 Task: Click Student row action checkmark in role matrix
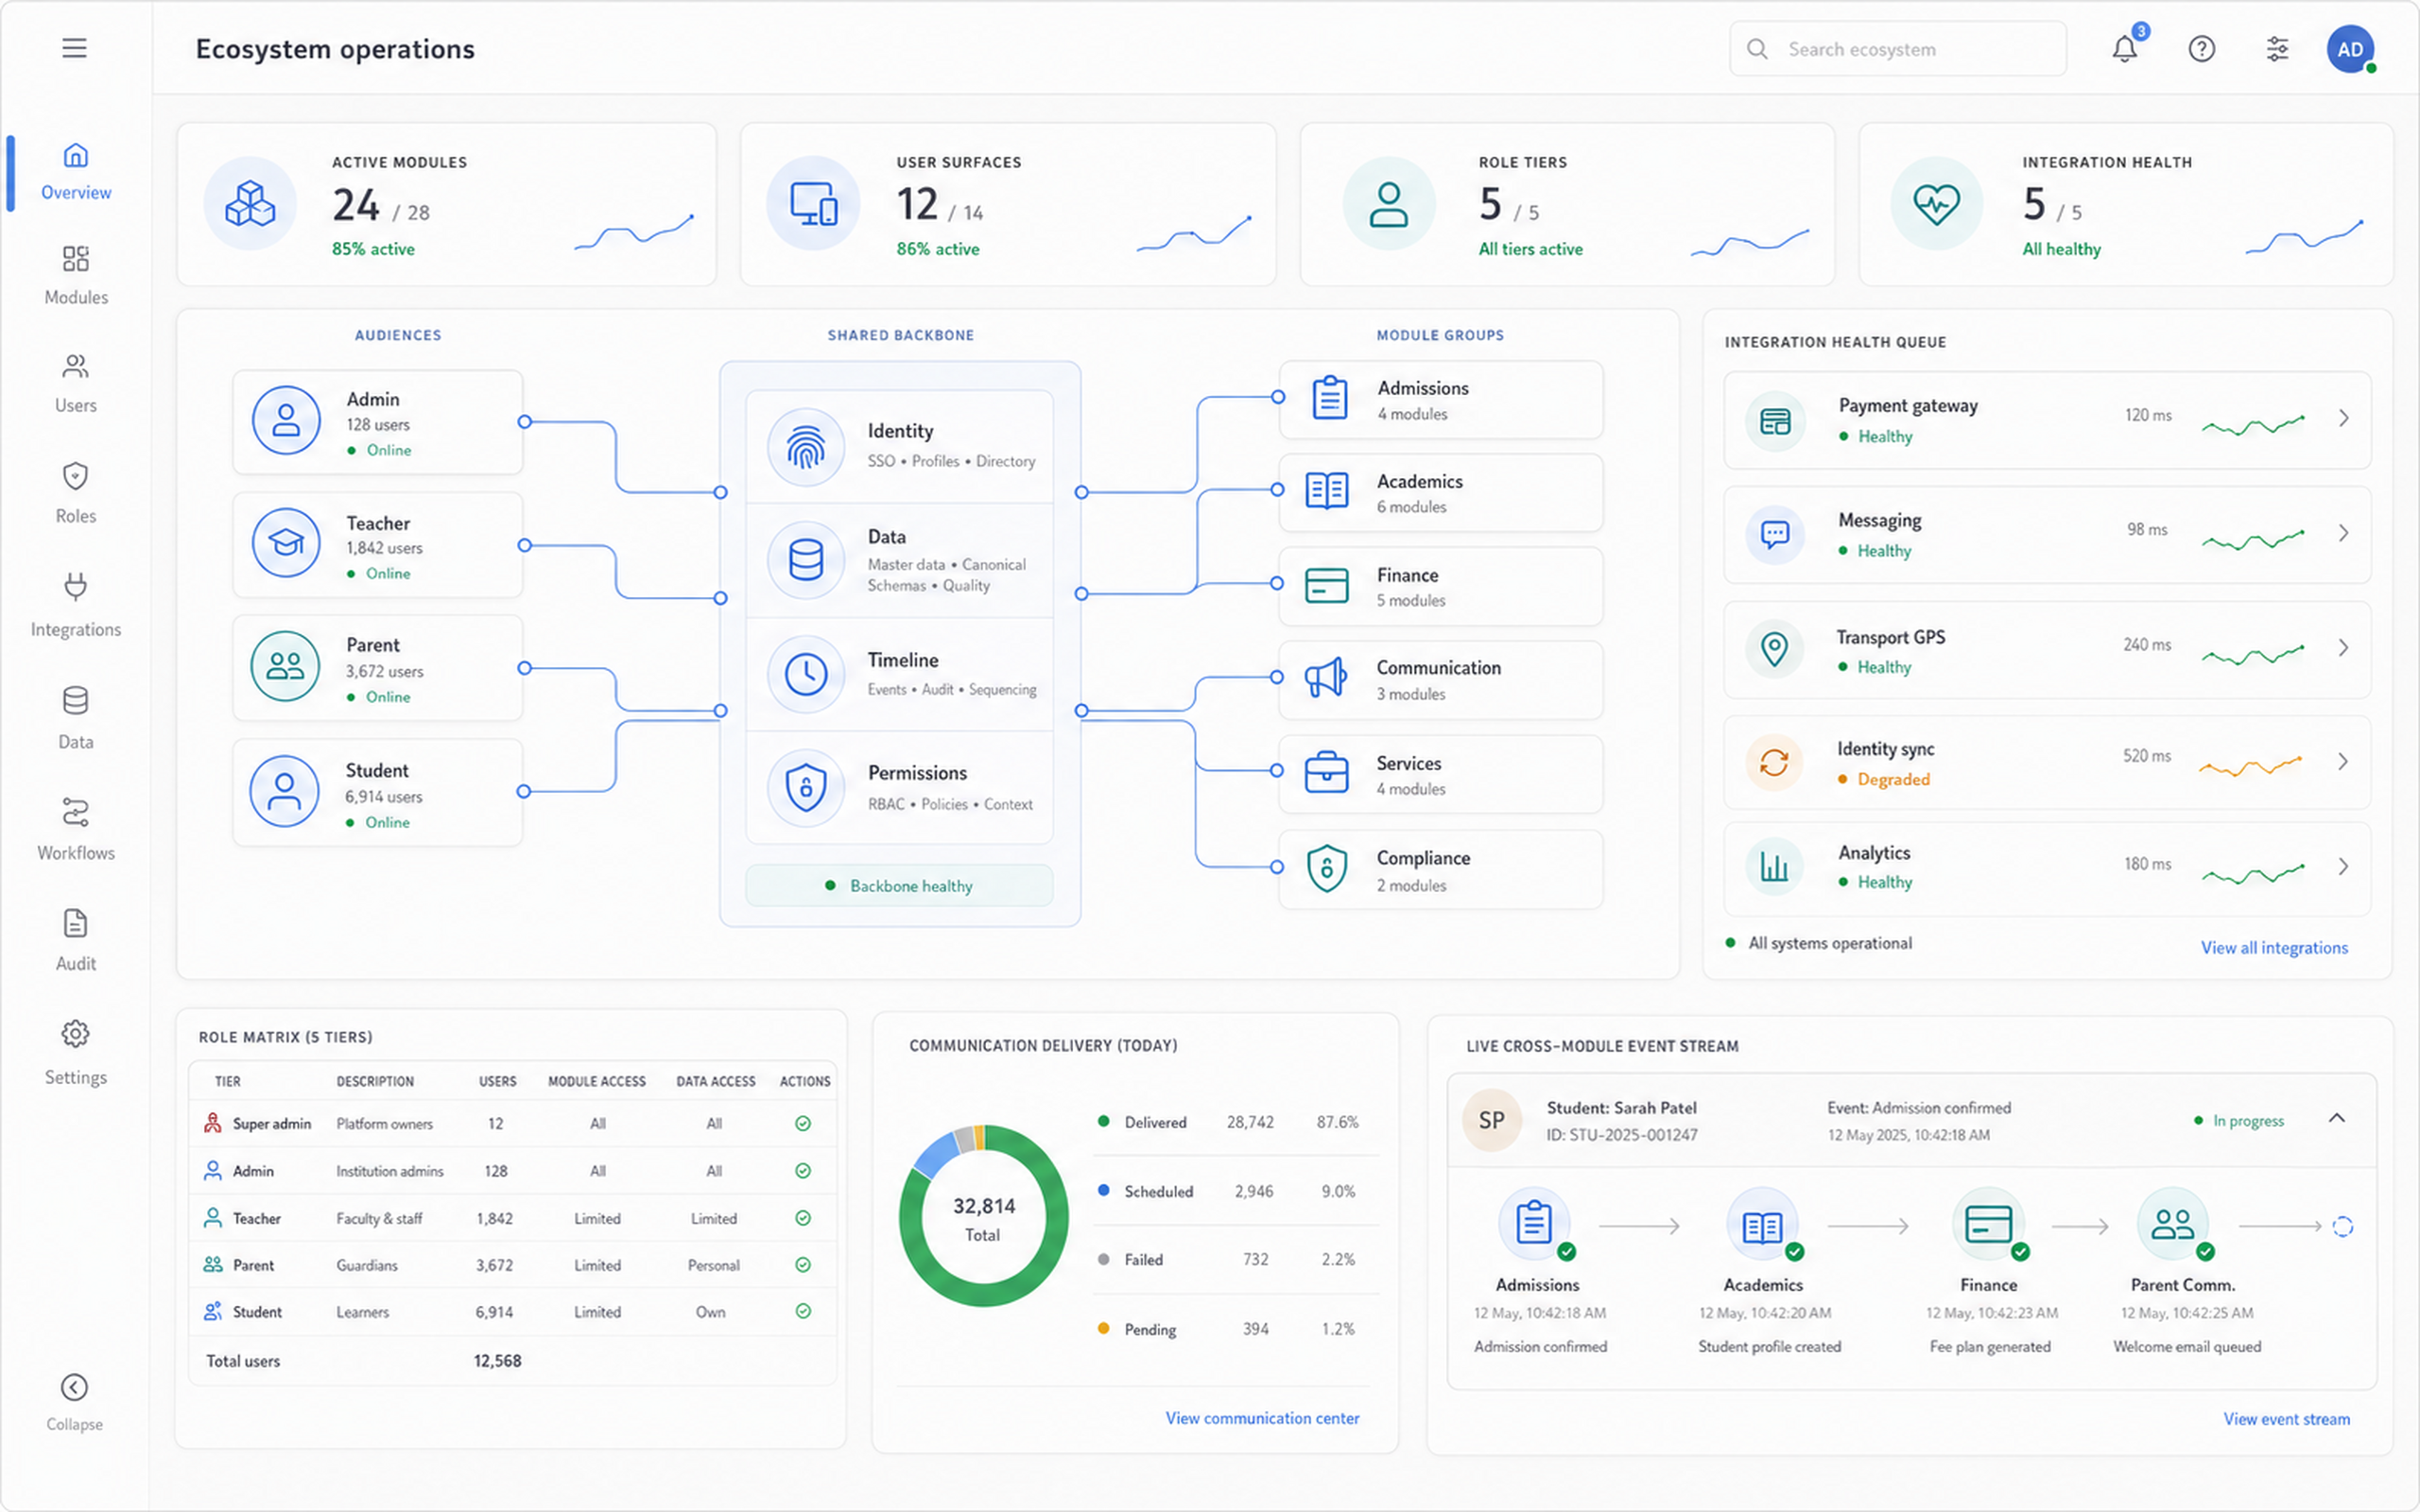(803, 1311)
